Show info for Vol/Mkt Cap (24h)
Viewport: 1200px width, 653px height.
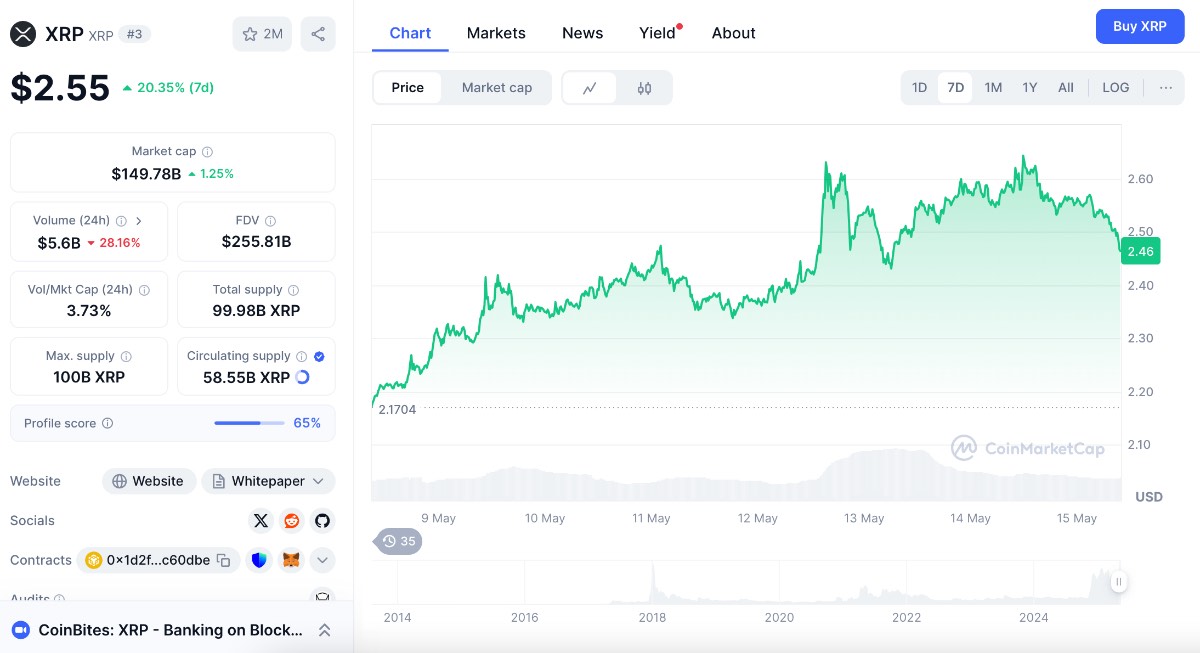tap(144, 290)
